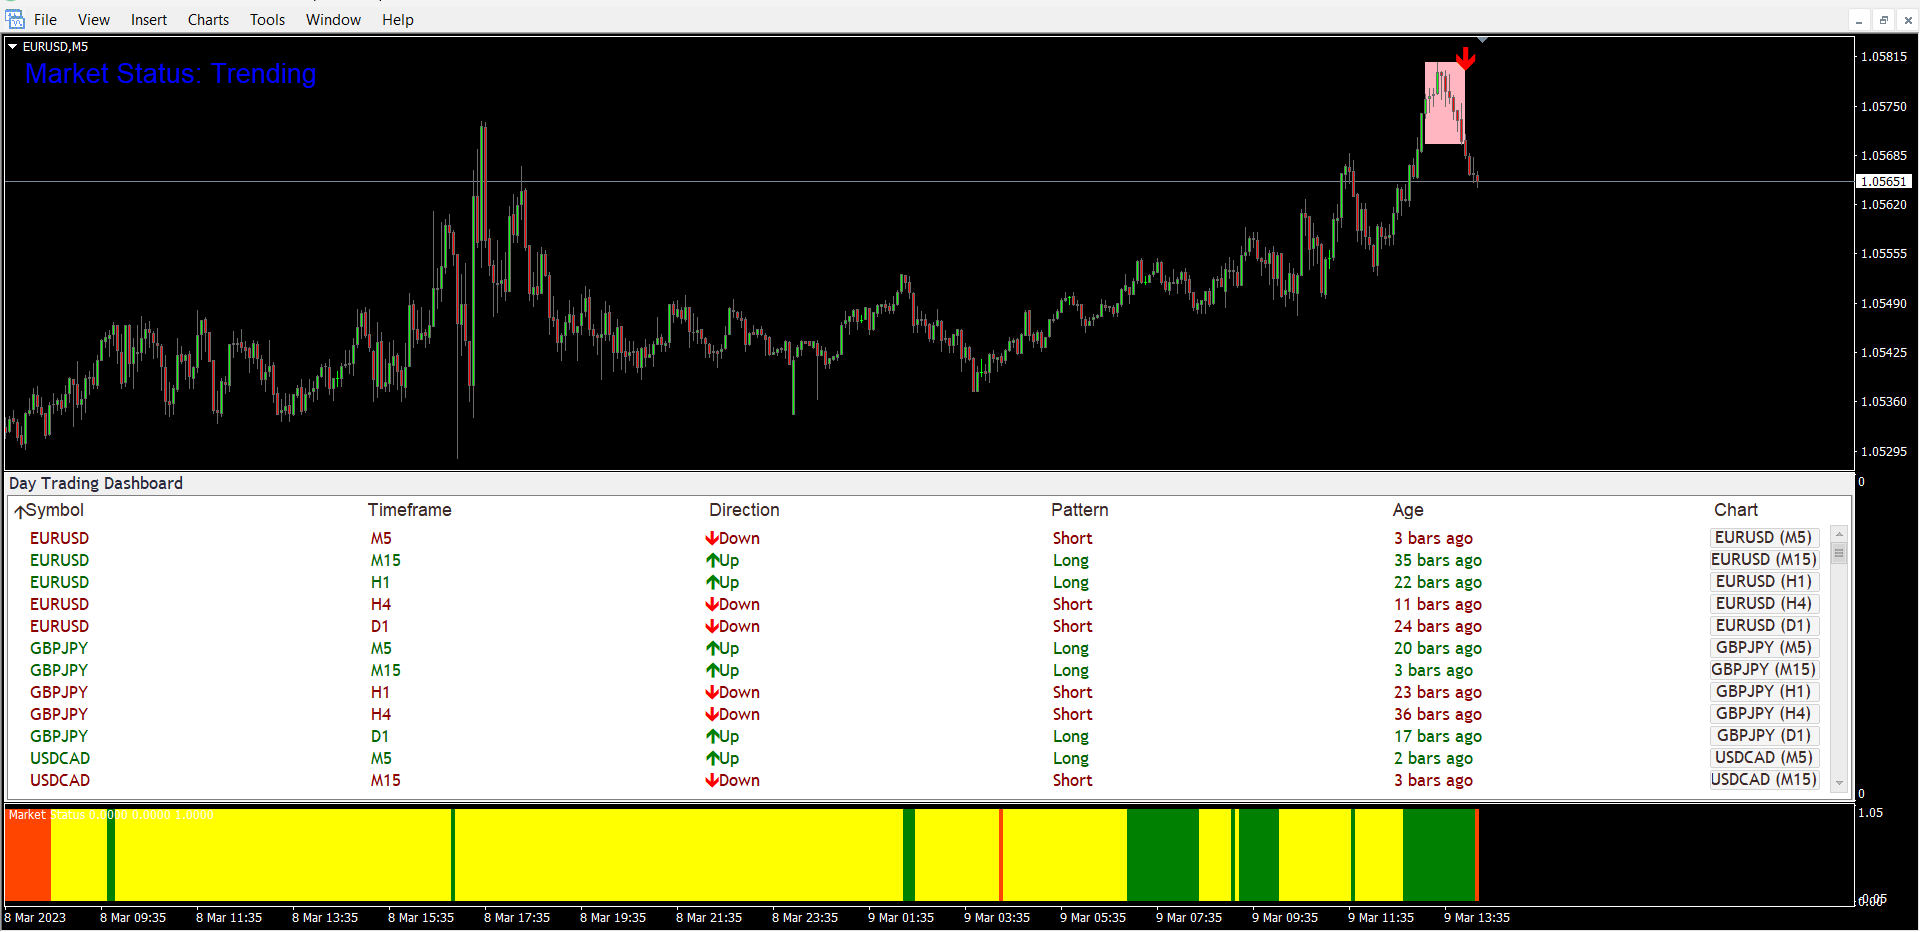Click the green Up arrow in EURUSD H1 row
Viewport: 1920px width, 932px height.
(x=713, y=582)
